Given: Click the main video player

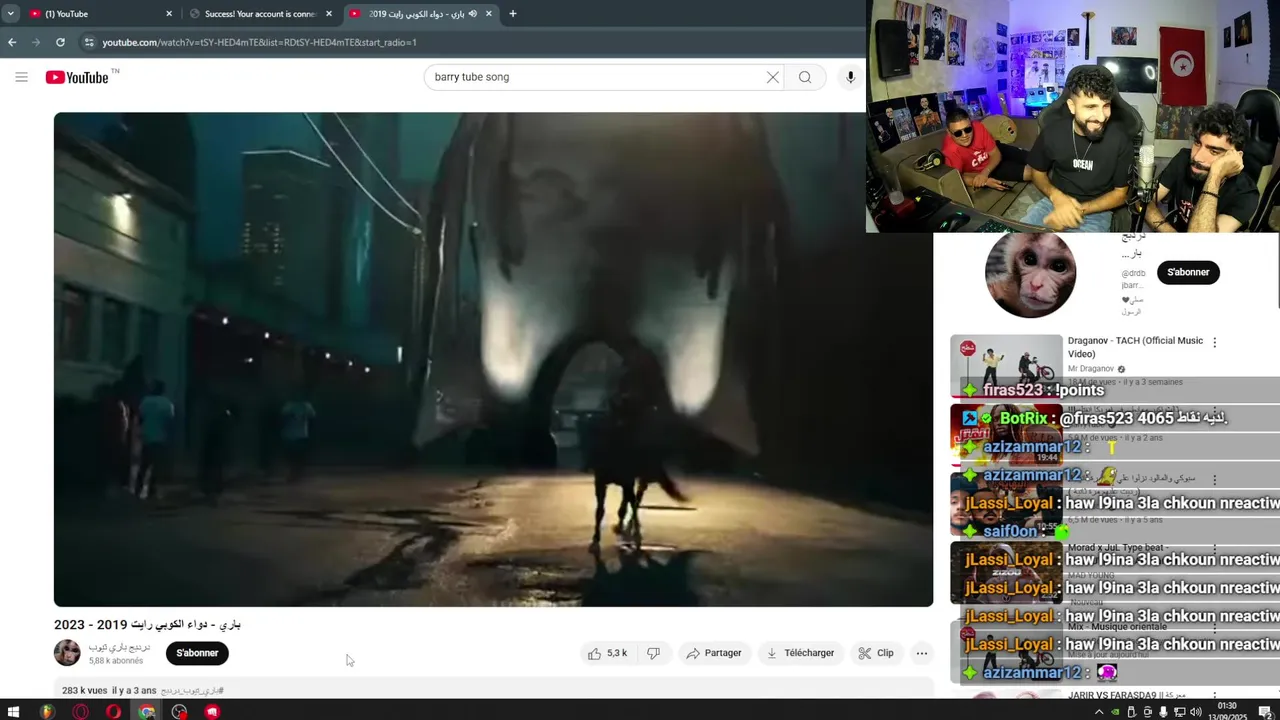Looking at the screenshot, I should (493, 359).
